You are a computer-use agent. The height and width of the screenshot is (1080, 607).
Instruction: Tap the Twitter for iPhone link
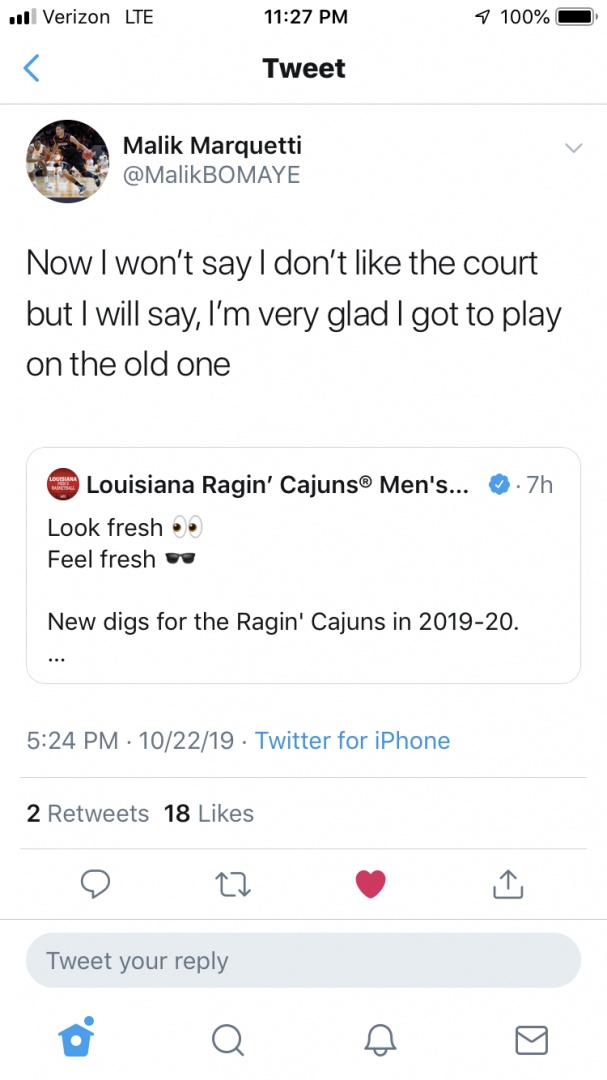[352, 741]
